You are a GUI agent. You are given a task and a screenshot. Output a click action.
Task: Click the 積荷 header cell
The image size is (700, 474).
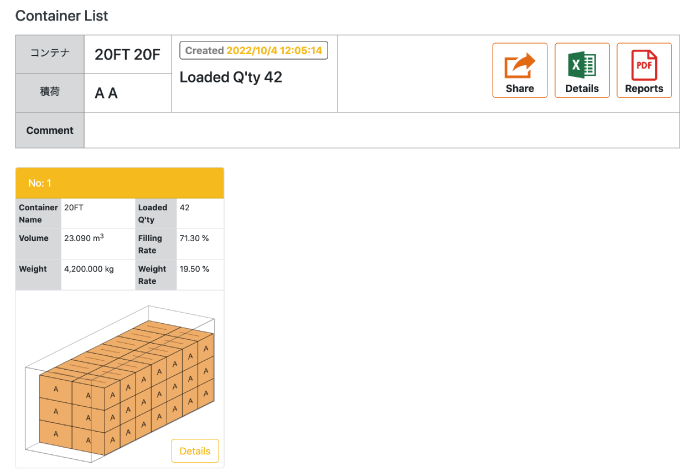[x=50, y=93]
